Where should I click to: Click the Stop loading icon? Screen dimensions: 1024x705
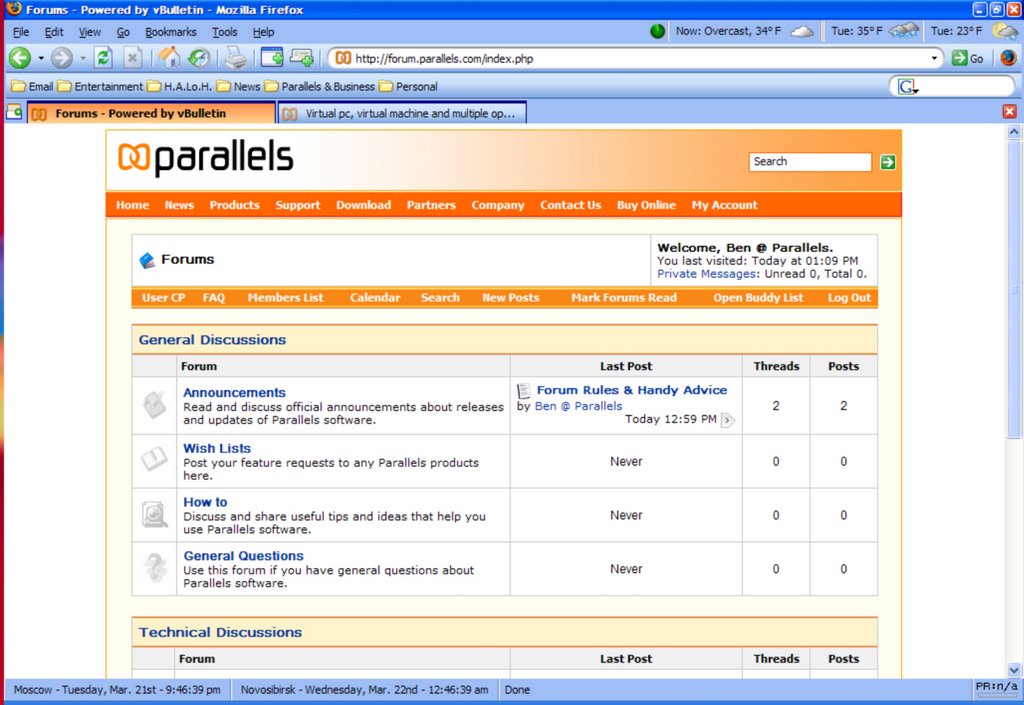(132, 58)
